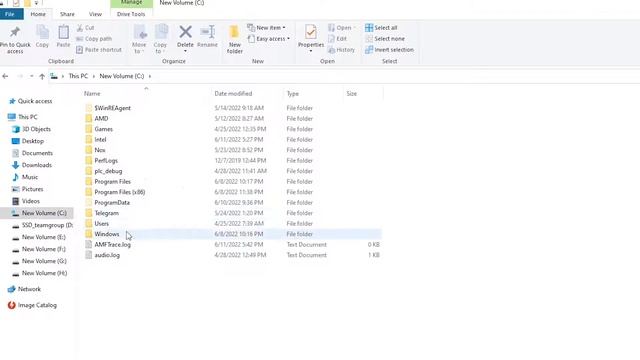Select the Telegram folder
640x360 pixels.
102,213
